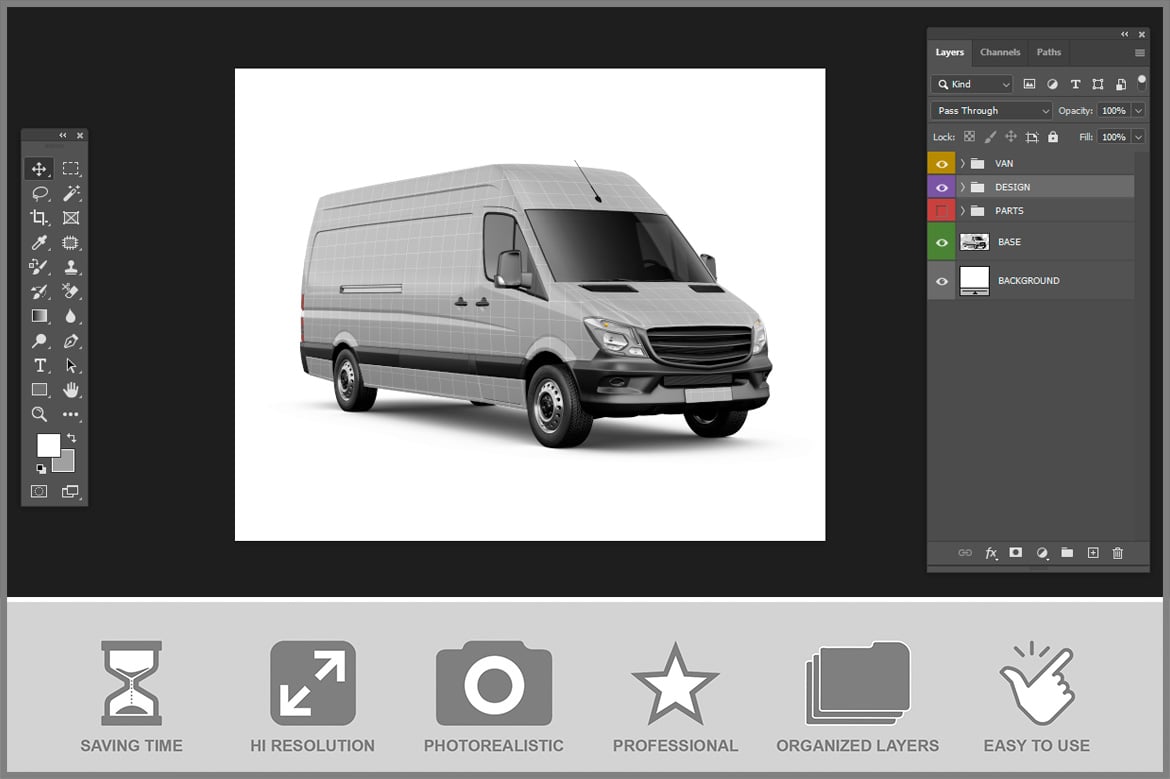Expand the VAN group

tap(963, 163)
